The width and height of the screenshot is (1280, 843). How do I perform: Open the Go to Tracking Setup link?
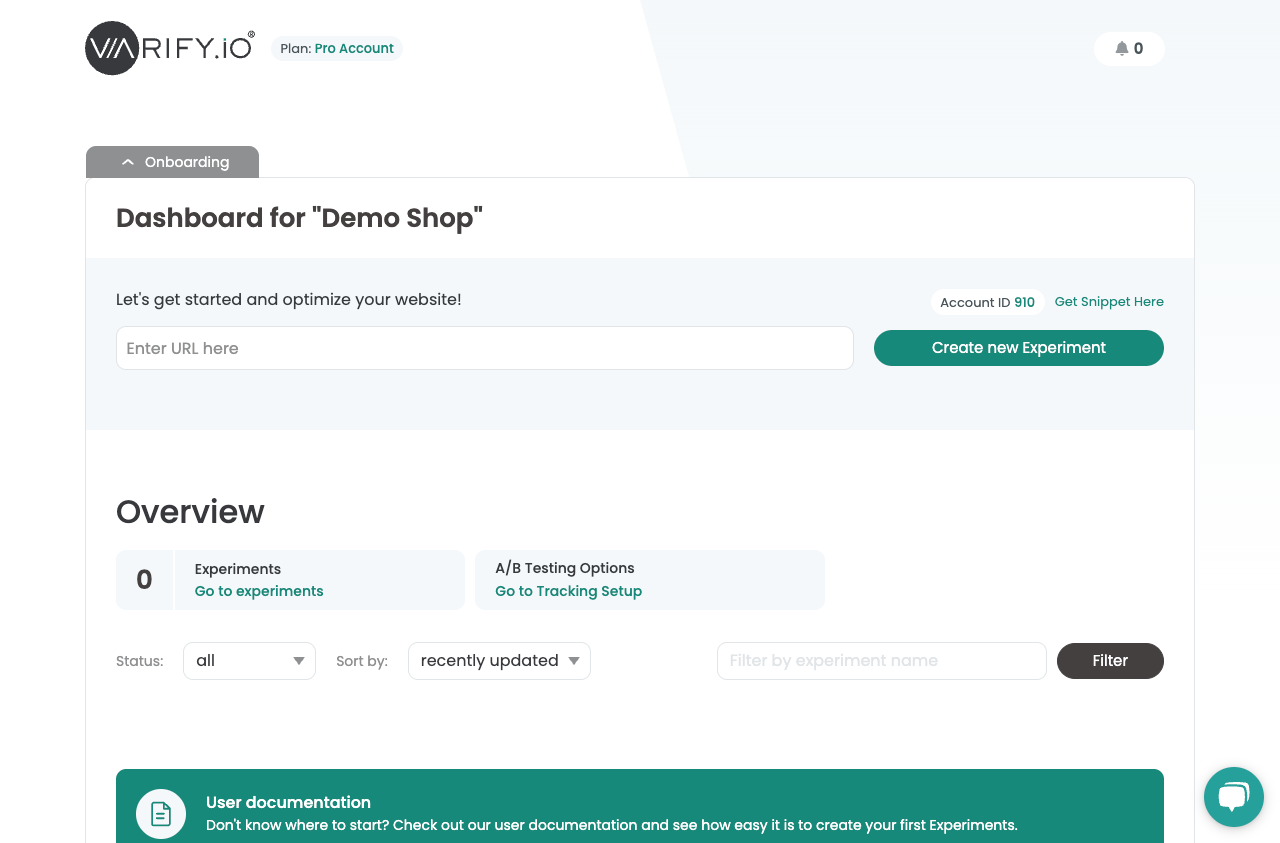point(568,591)
